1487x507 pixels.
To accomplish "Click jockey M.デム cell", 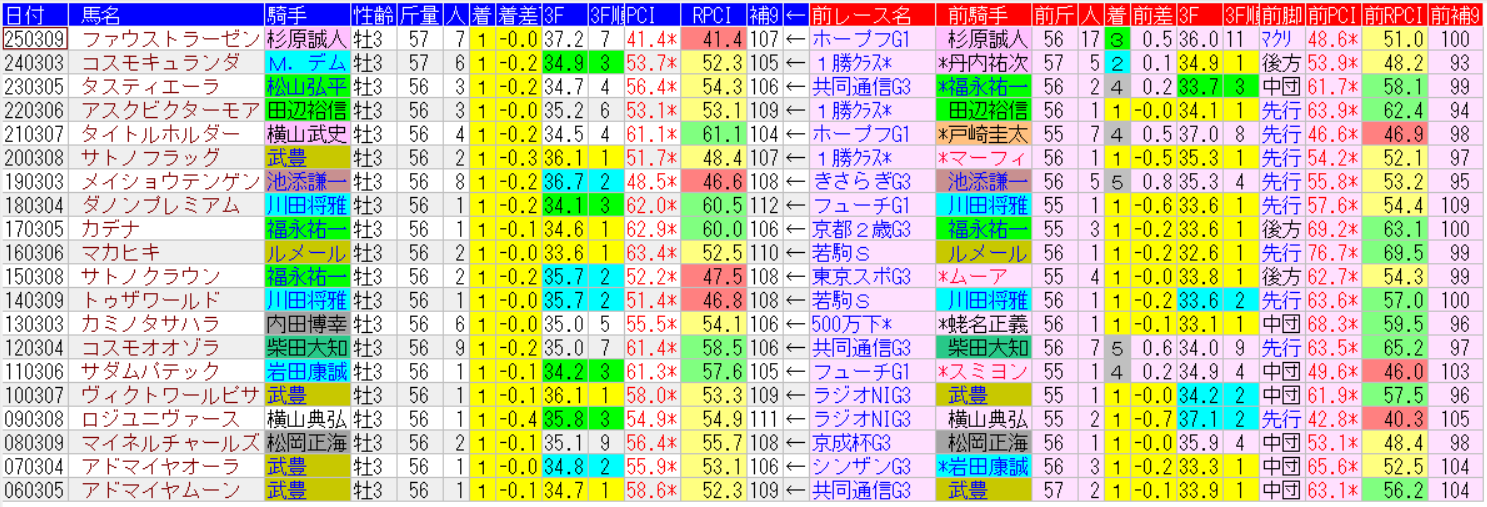I will pos(306,63).
